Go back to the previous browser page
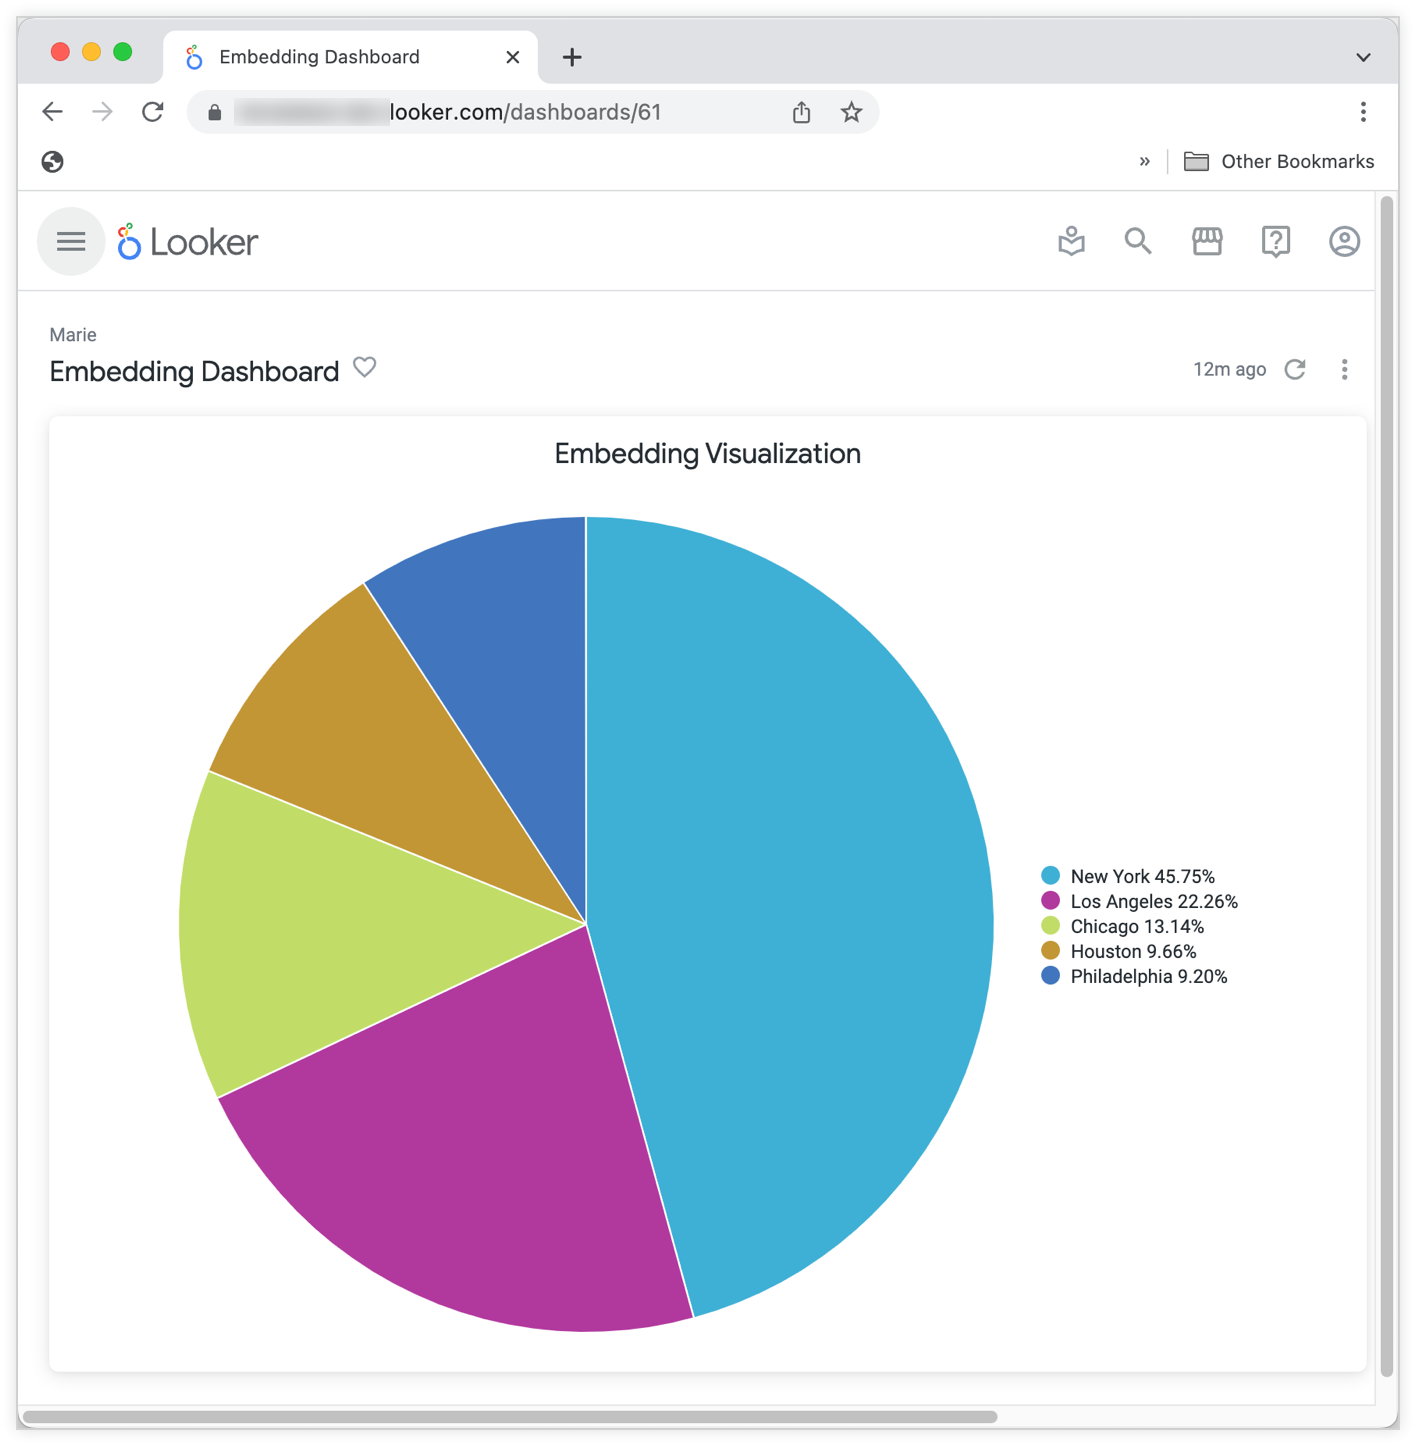 [53, 112]
